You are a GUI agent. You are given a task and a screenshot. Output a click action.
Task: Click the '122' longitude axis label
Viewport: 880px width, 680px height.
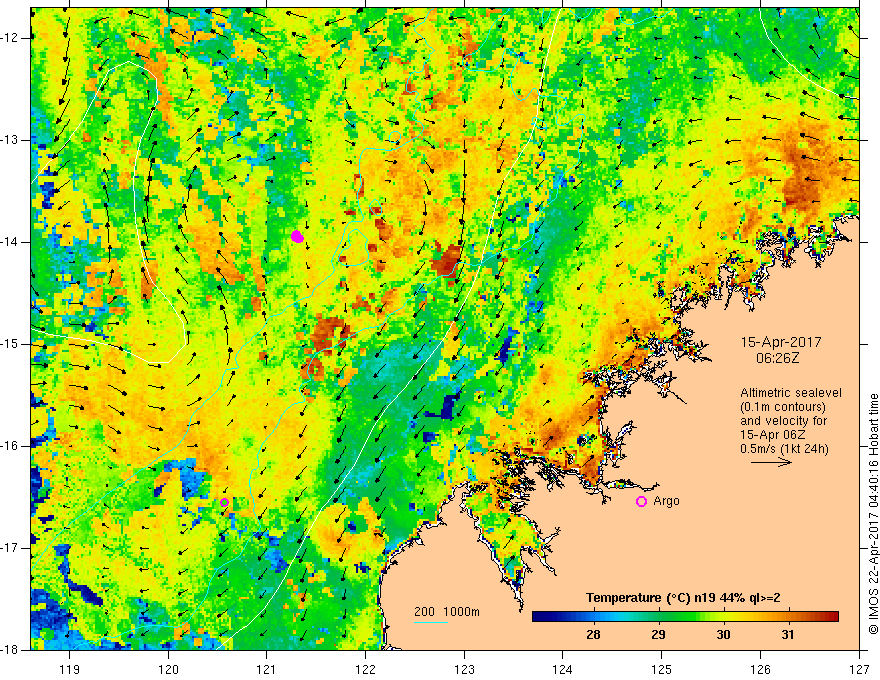tap(365, 669)
